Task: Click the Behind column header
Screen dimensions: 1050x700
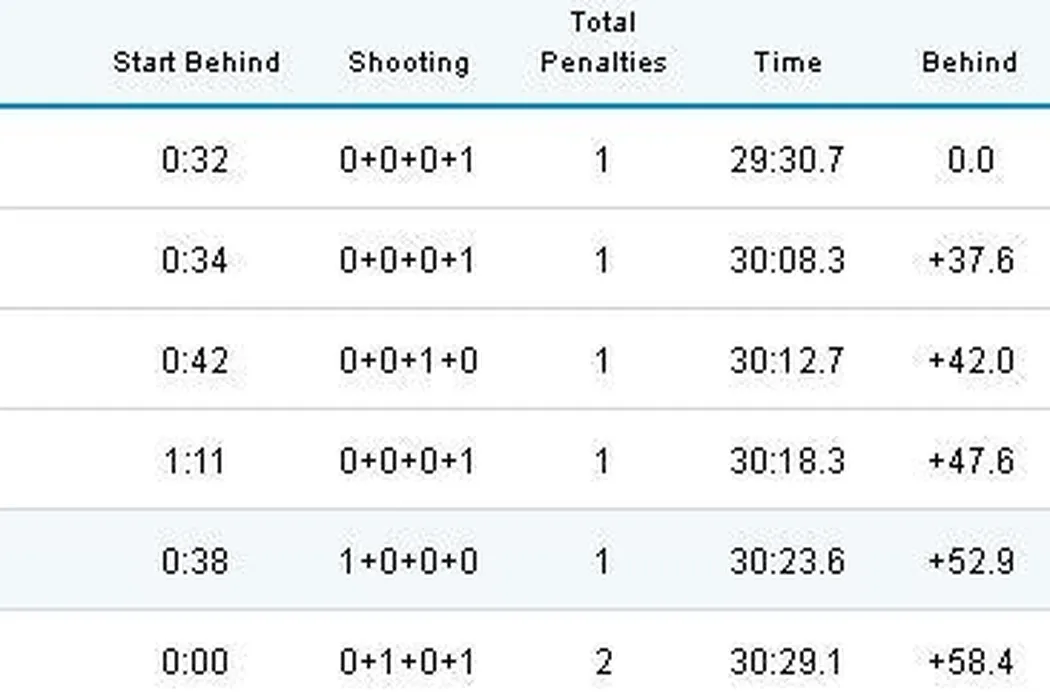Action: pyautogui.click(x=969, y=62)
